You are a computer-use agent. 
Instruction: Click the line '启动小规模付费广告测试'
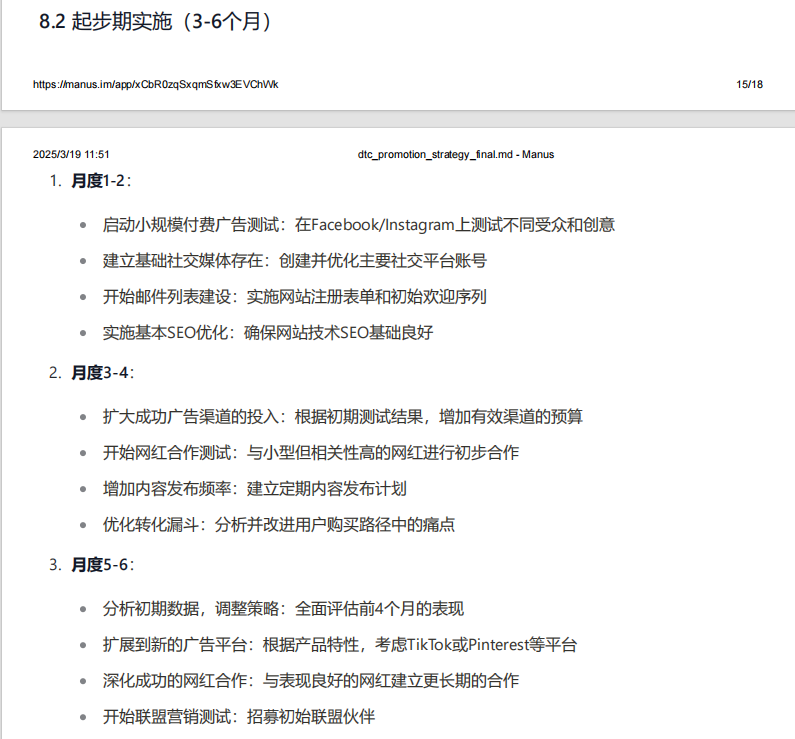[x=359, y=225]
